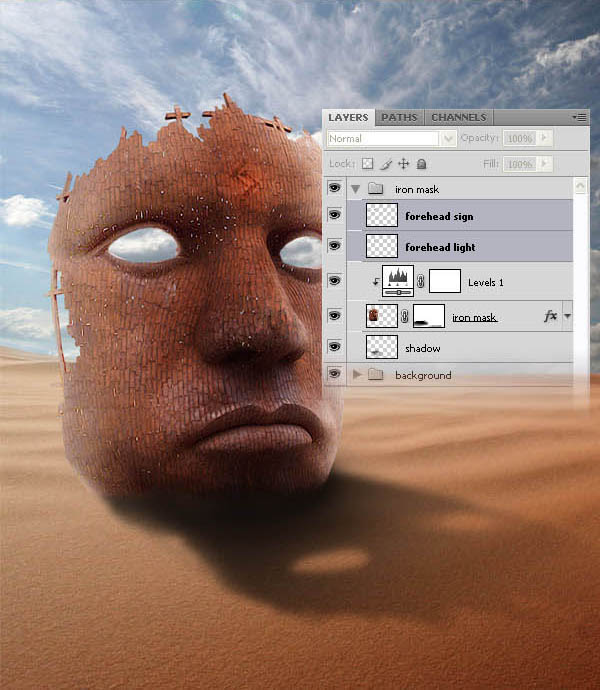The image size is (600, 690).
Task: Click the Levels 1 clipping arrow indicator
Action: [375, 282]
